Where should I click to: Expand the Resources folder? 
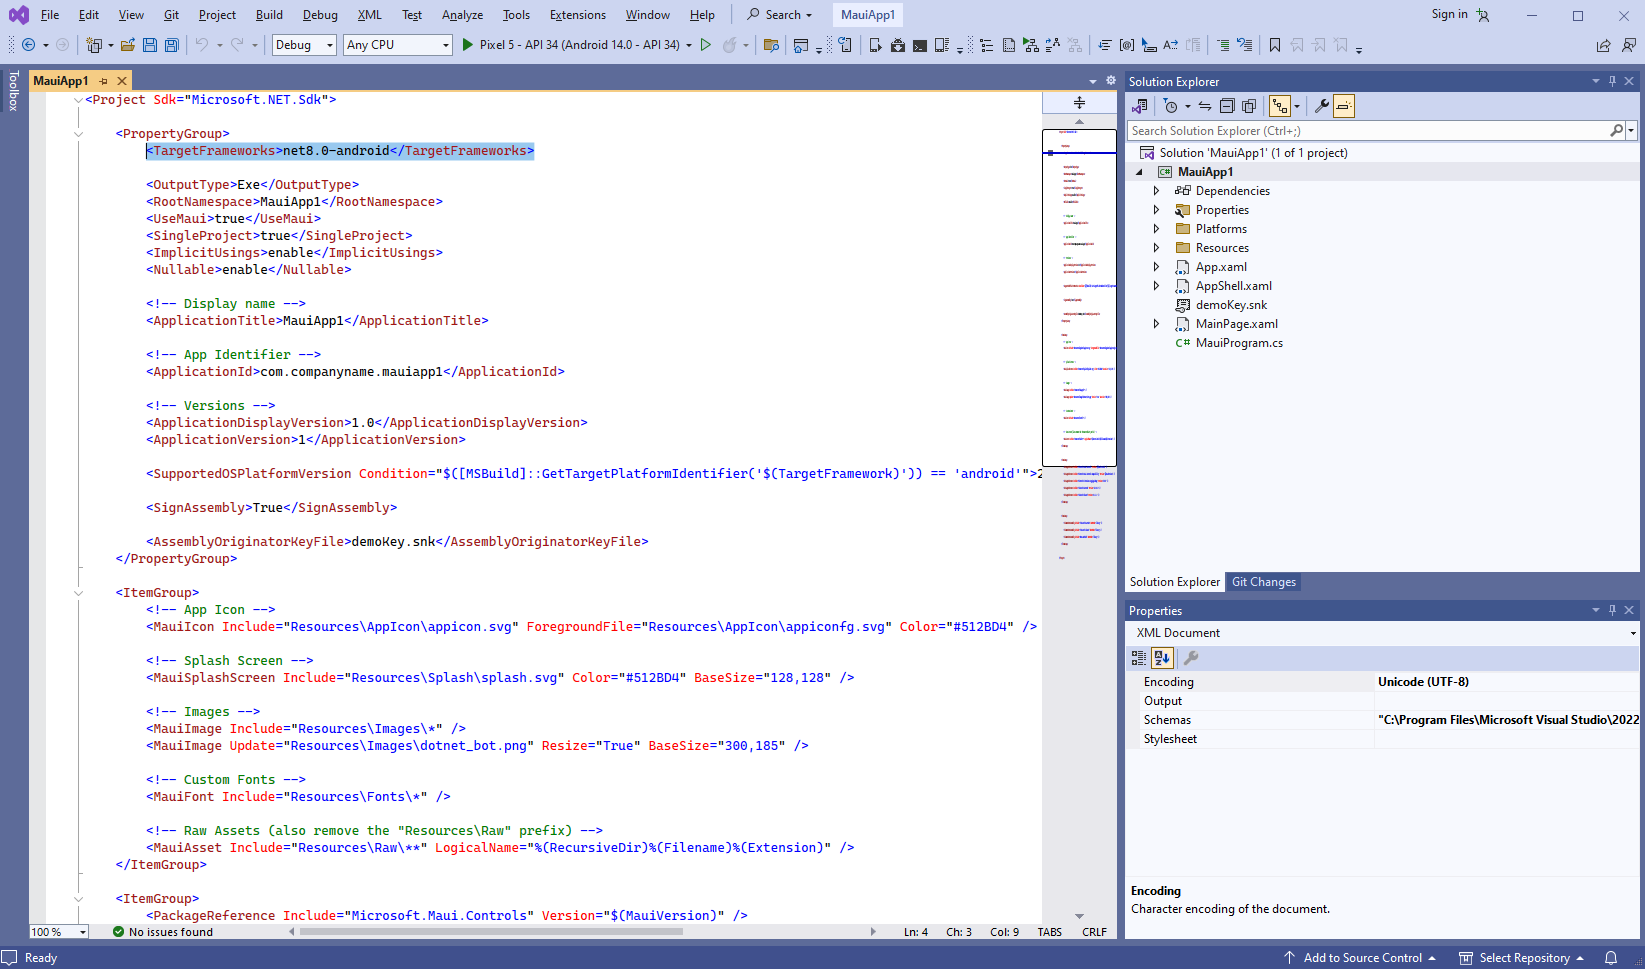[x=1157, y=248]
